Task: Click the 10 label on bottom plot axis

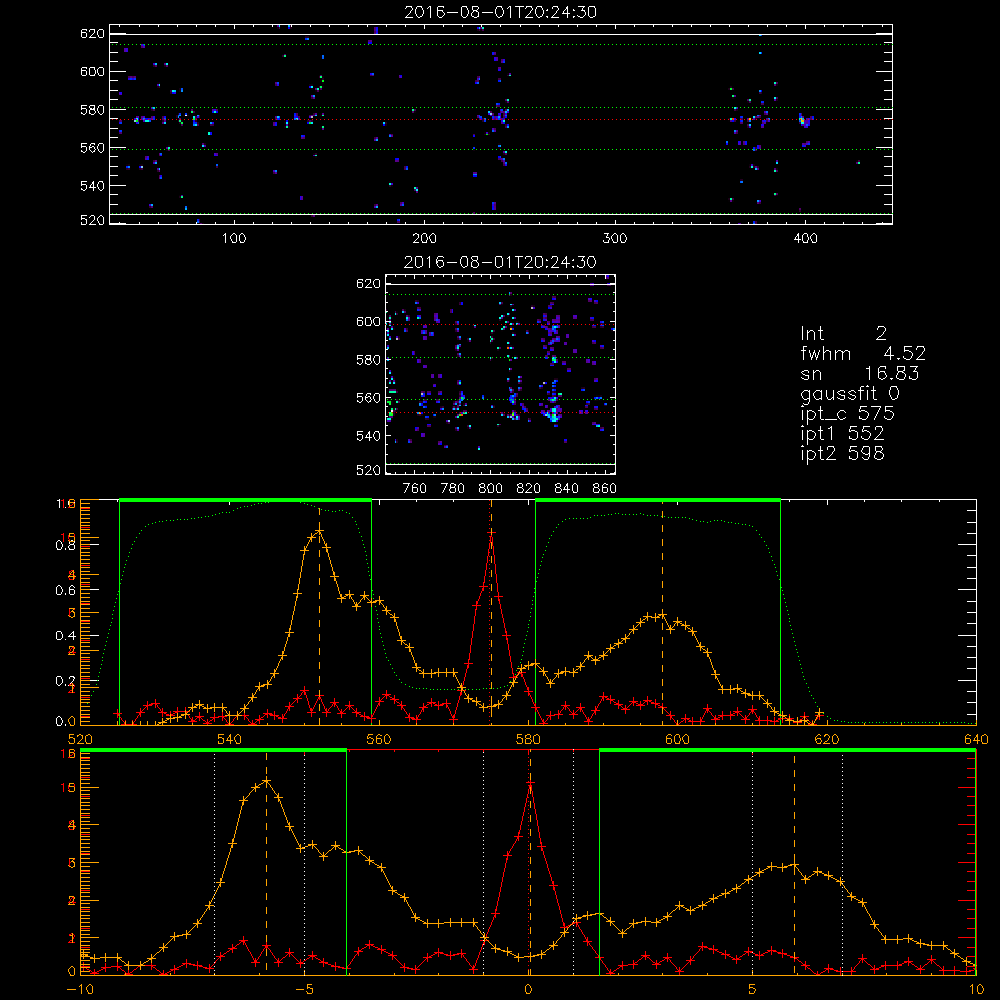Action: 976,990
